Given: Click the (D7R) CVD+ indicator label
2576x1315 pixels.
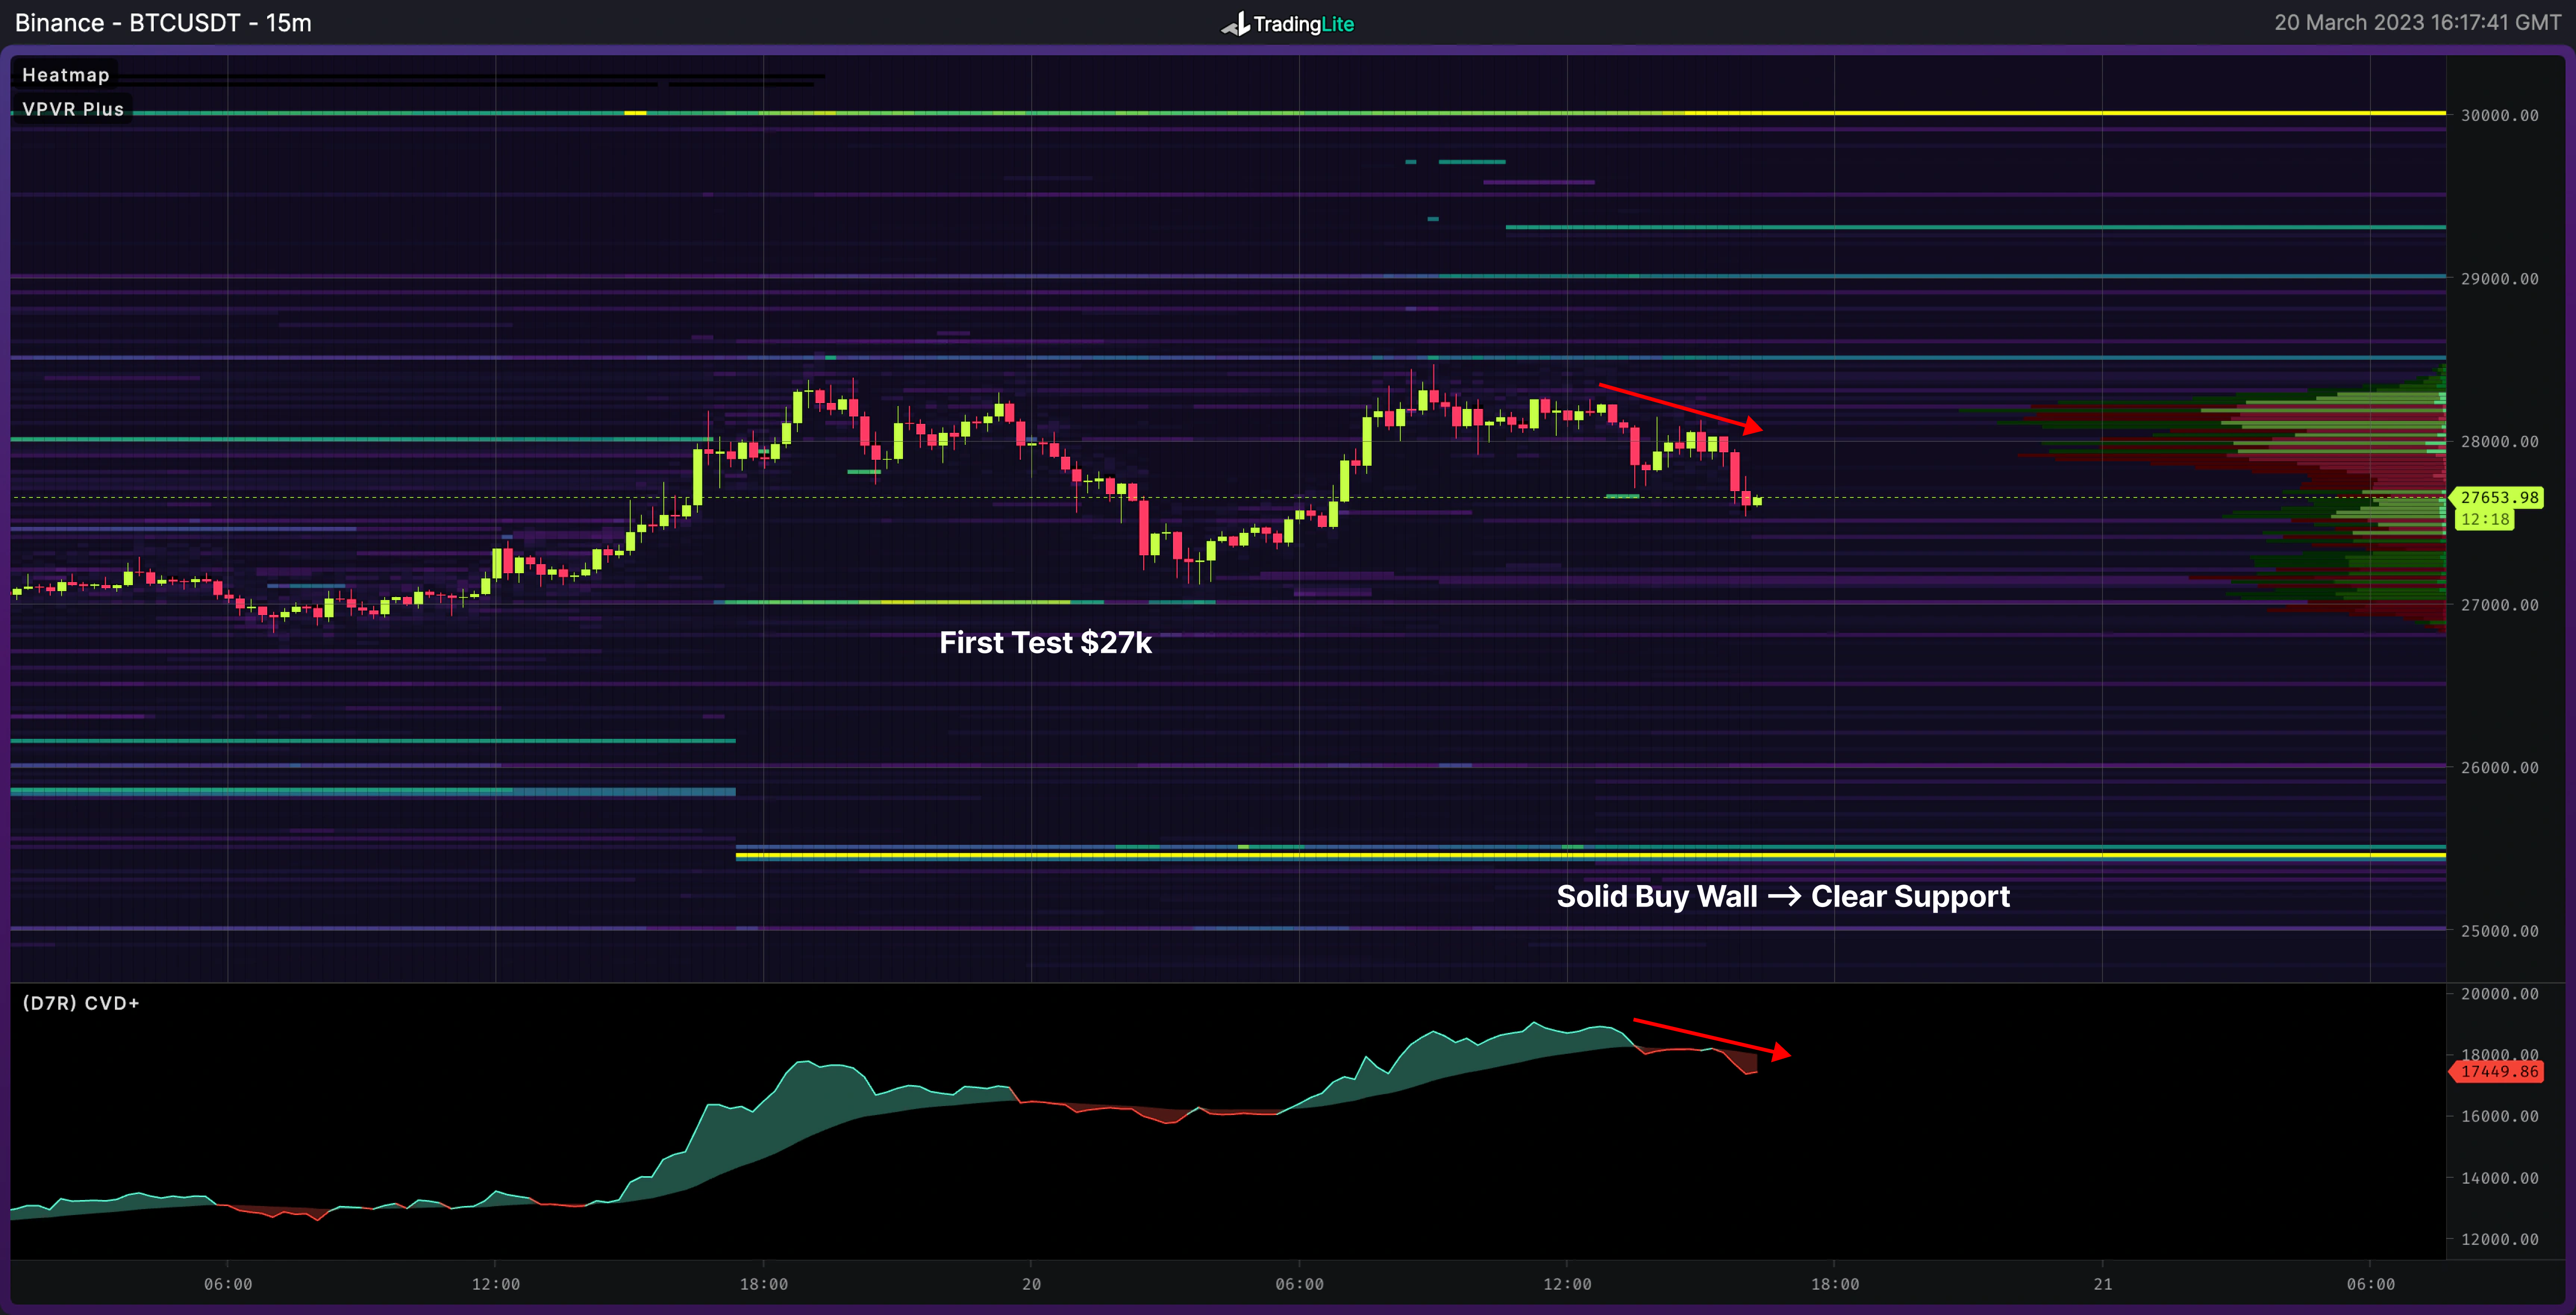Looking at the screenshot, I should [x=81, y=1003].
